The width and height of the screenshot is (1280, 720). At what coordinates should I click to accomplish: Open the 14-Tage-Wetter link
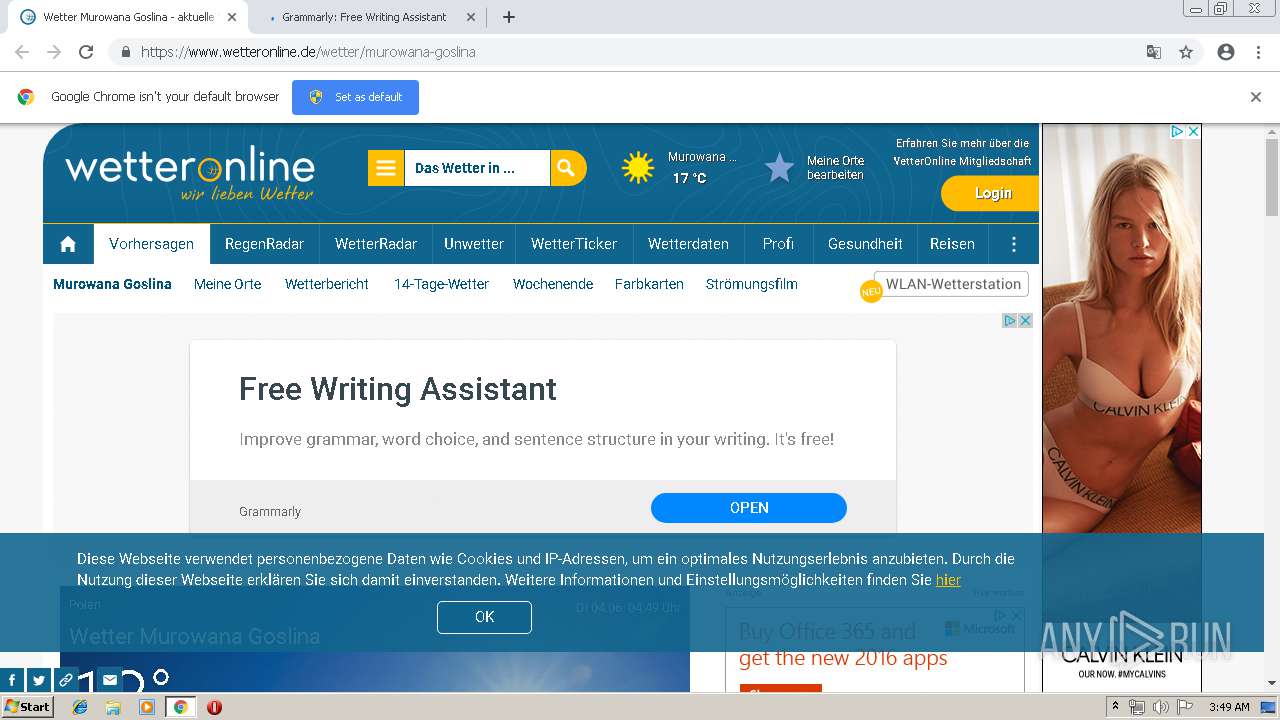[x=441, y=284]
